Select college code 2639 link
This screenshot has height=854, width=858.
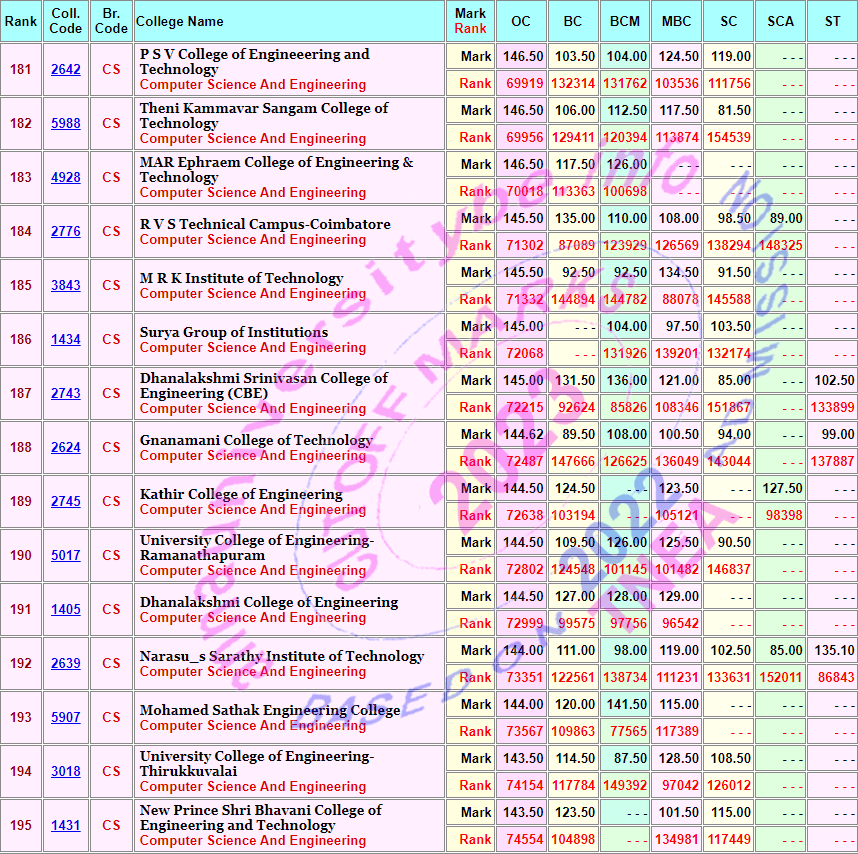[x=66, y=664]
